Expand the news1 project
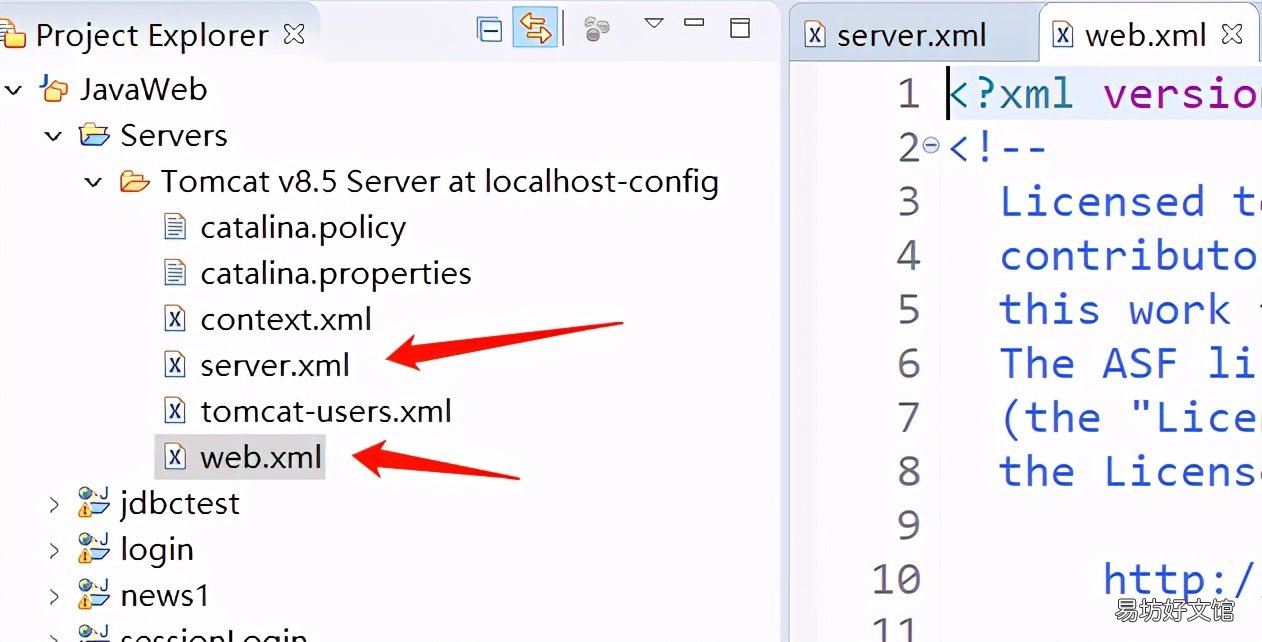This screenshot has height=642, width=1262. pyautogui.click(x=54, y=596)
